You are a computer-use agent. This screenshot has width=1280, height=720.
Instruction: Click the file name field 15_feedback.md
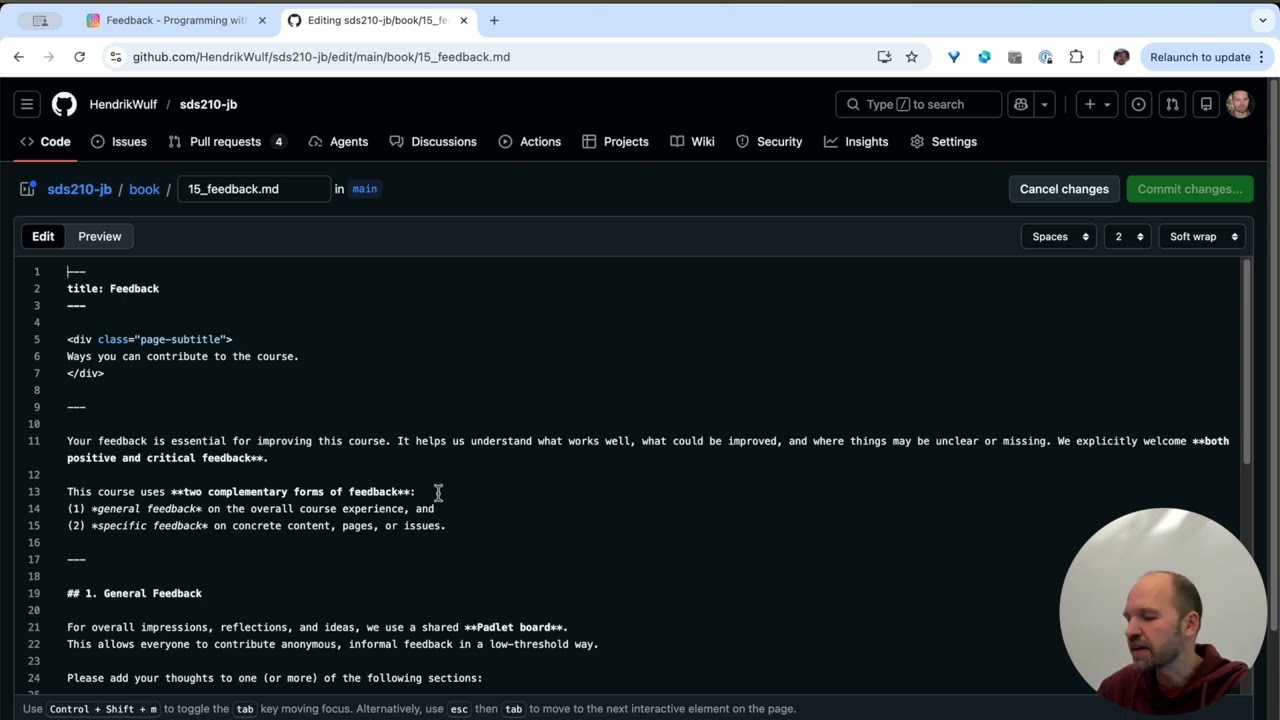pos(254,189)
